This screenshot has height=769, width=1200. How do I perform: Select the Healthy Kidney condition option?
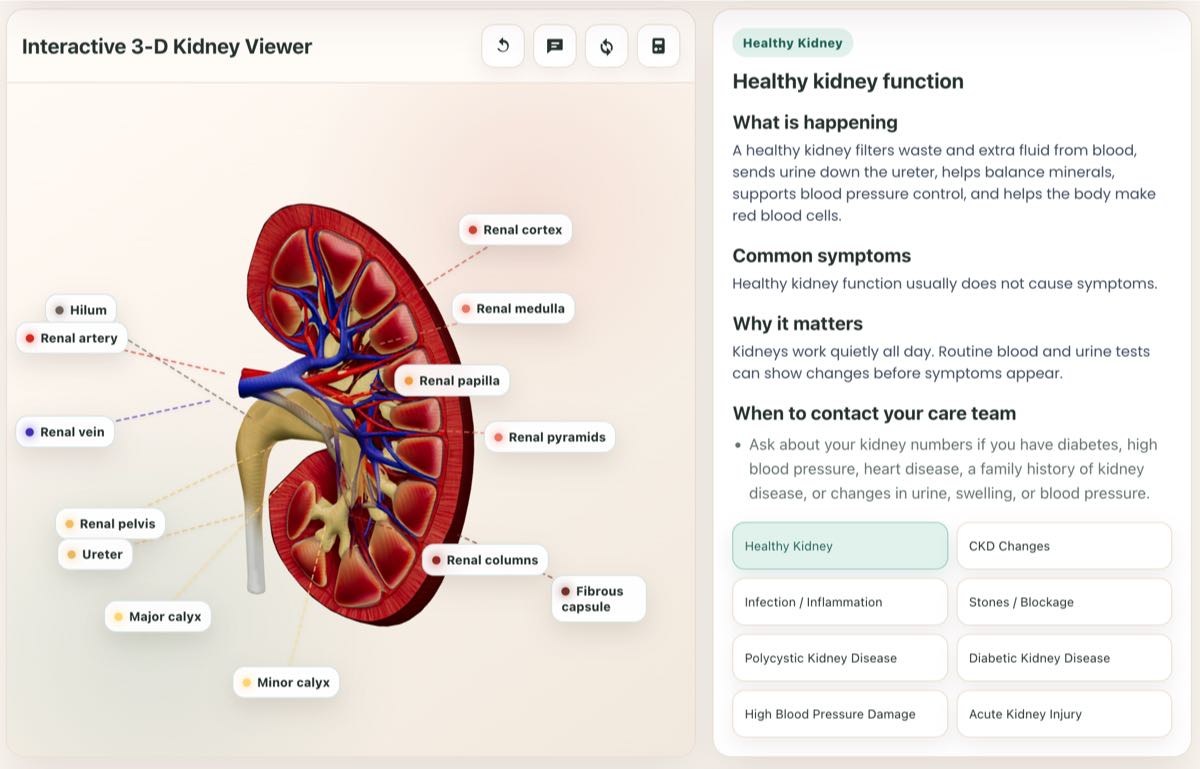(840, 546)
